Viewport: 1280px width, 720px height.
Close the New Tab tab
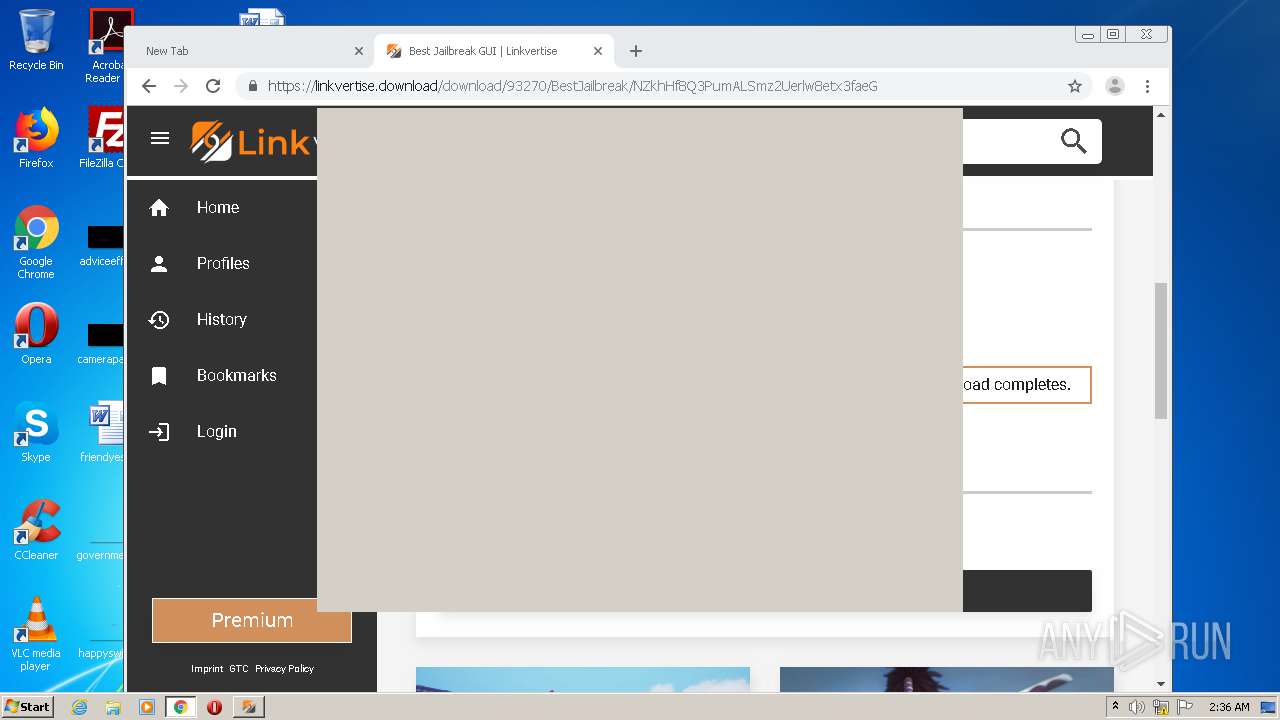pos(359,51)
